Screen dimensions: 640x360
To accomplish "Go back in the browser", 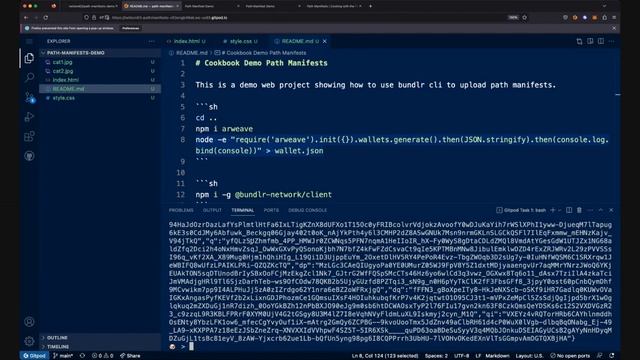I will [26, 18].
